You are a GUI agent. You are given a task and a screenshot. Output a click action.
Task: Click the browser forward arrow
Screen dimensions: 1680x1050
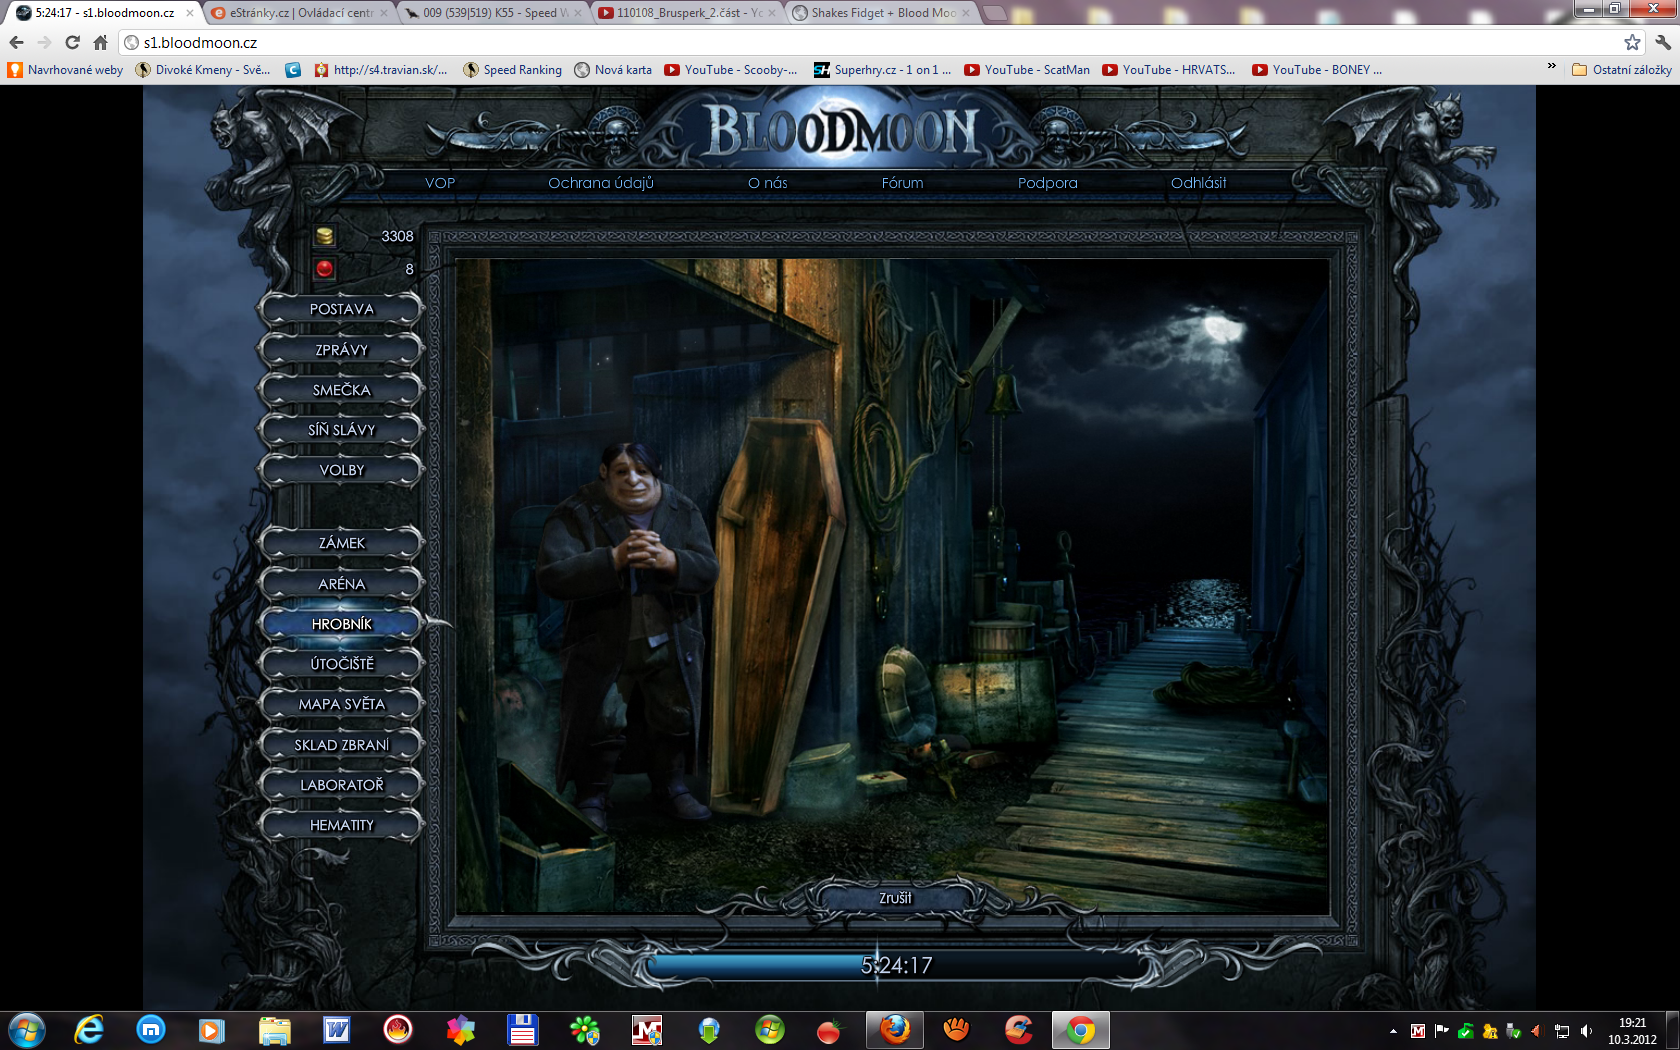pyautogui.click(x=44, y=42)
